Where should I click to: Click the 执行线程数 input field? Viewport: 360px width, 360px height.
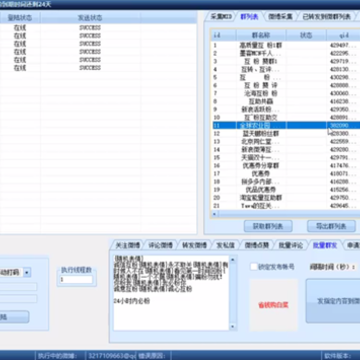coord(76,280)
